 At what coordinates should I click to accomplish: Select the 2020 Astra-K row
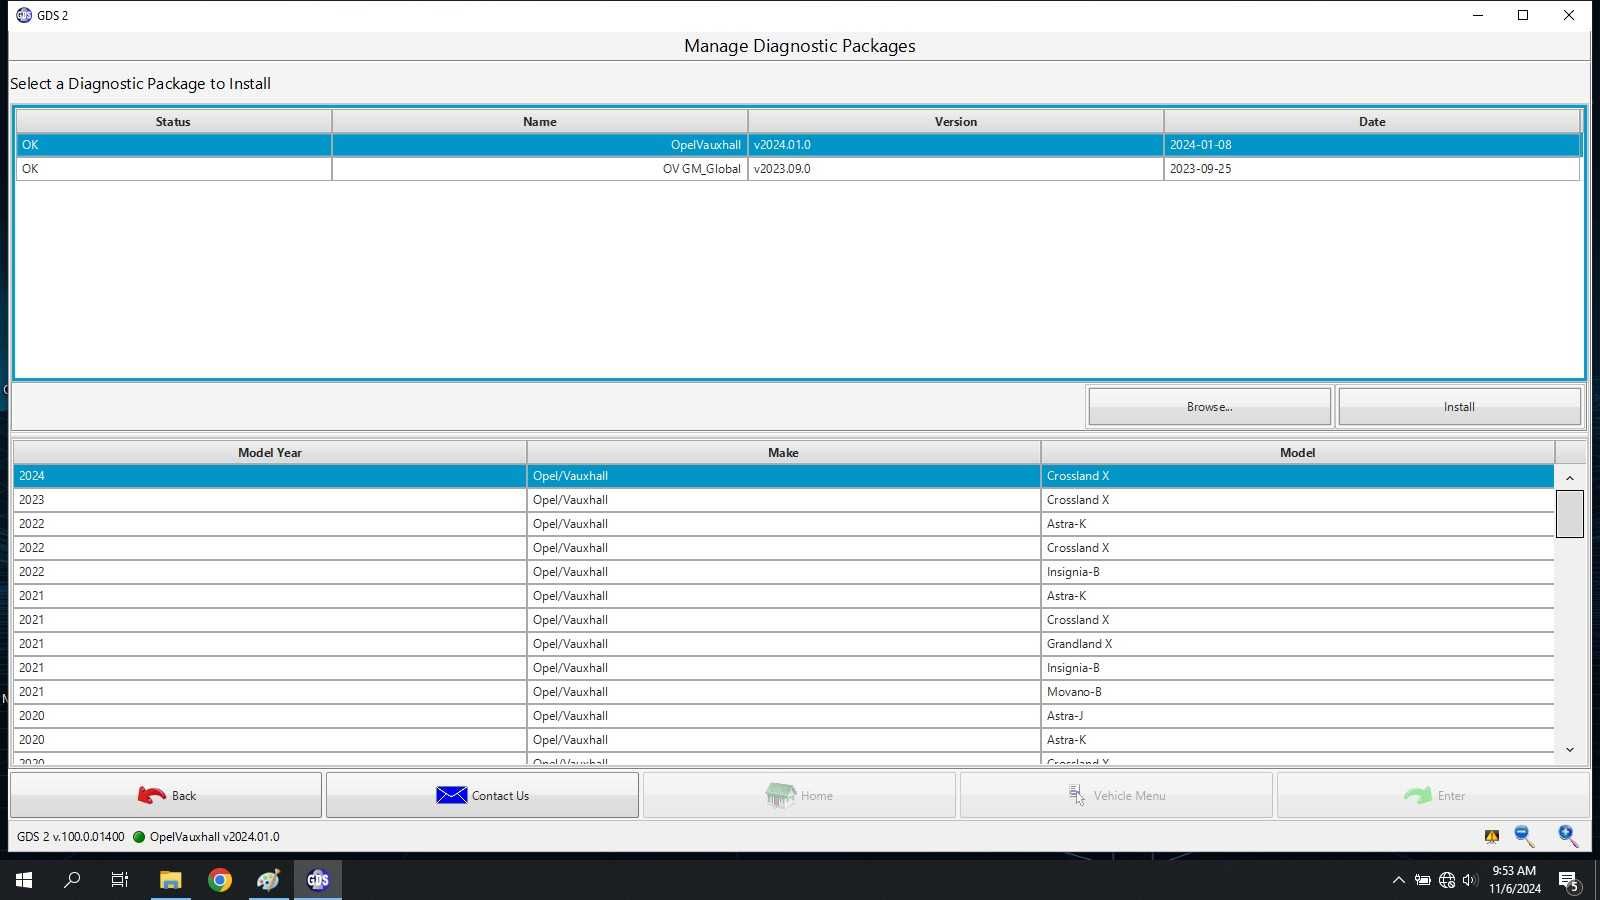pyautogui.click(x=784, y=740)
